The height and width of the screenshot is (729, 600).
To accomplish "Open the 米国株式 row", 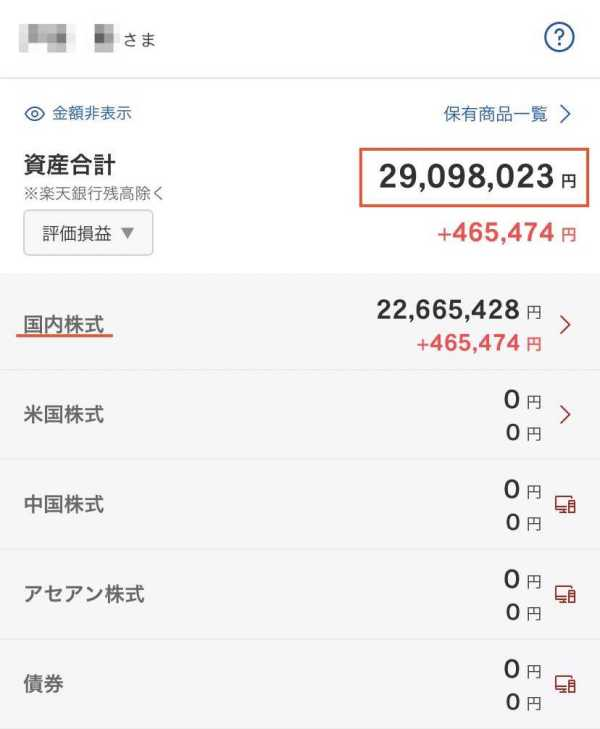I will coord(300,415).
